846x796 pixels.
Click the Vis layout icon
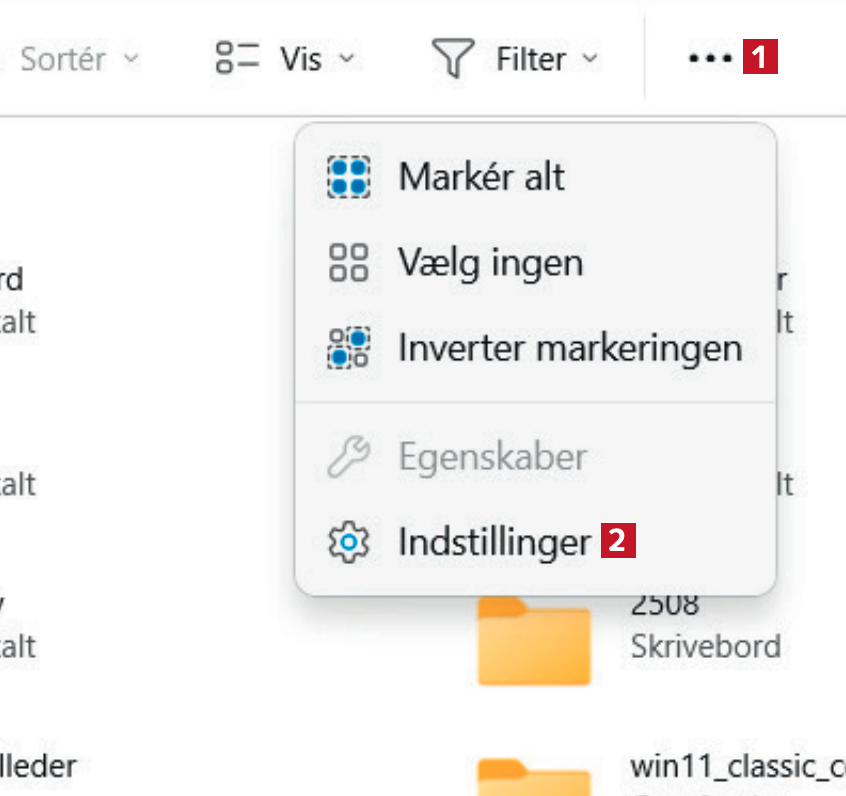238,59
